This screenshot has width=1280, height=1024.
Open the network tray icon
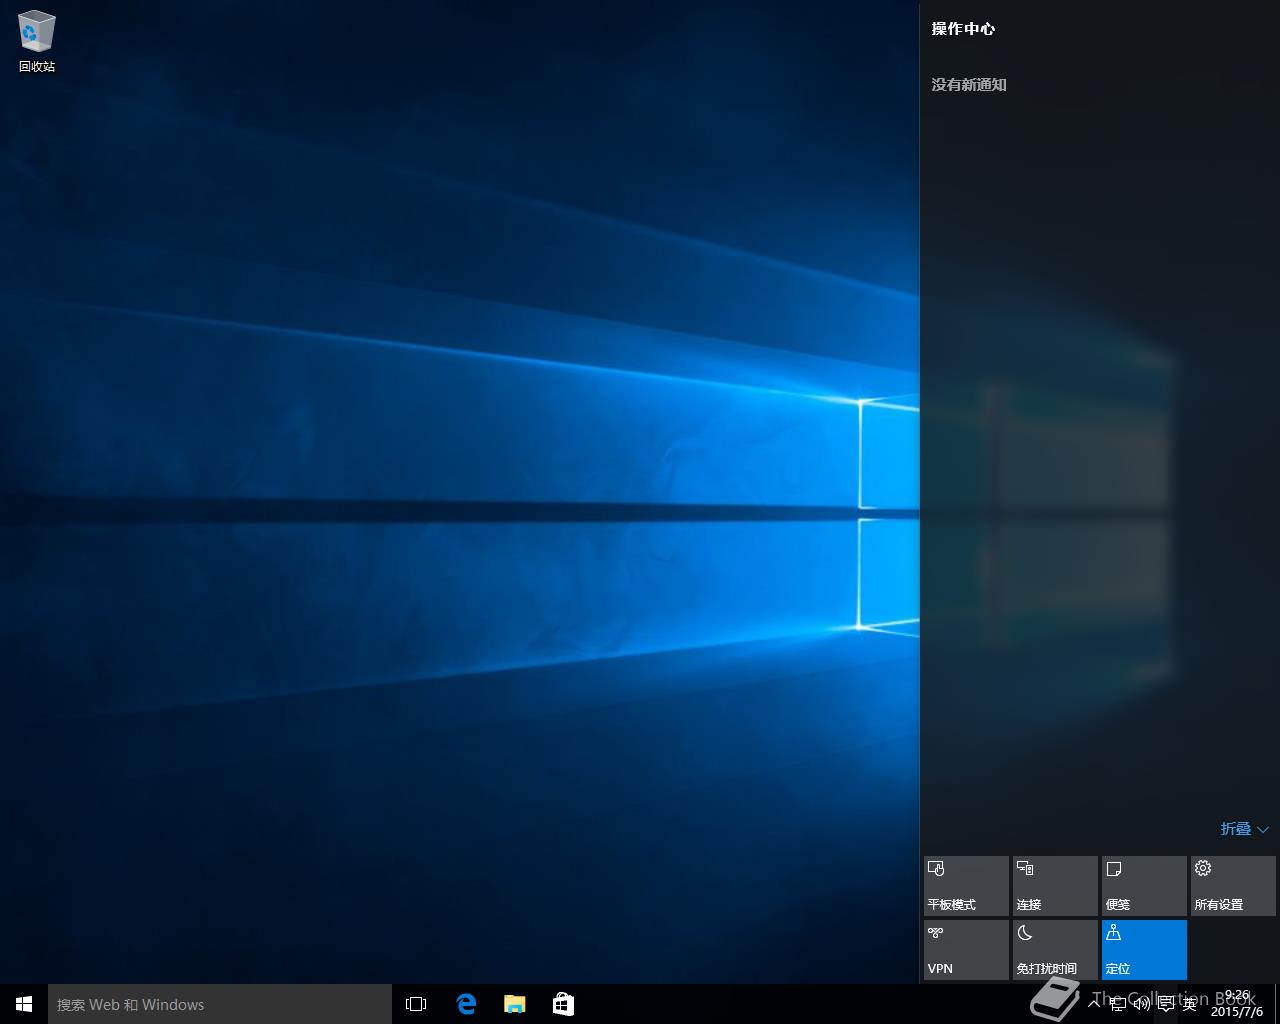coord(1118,1004)
